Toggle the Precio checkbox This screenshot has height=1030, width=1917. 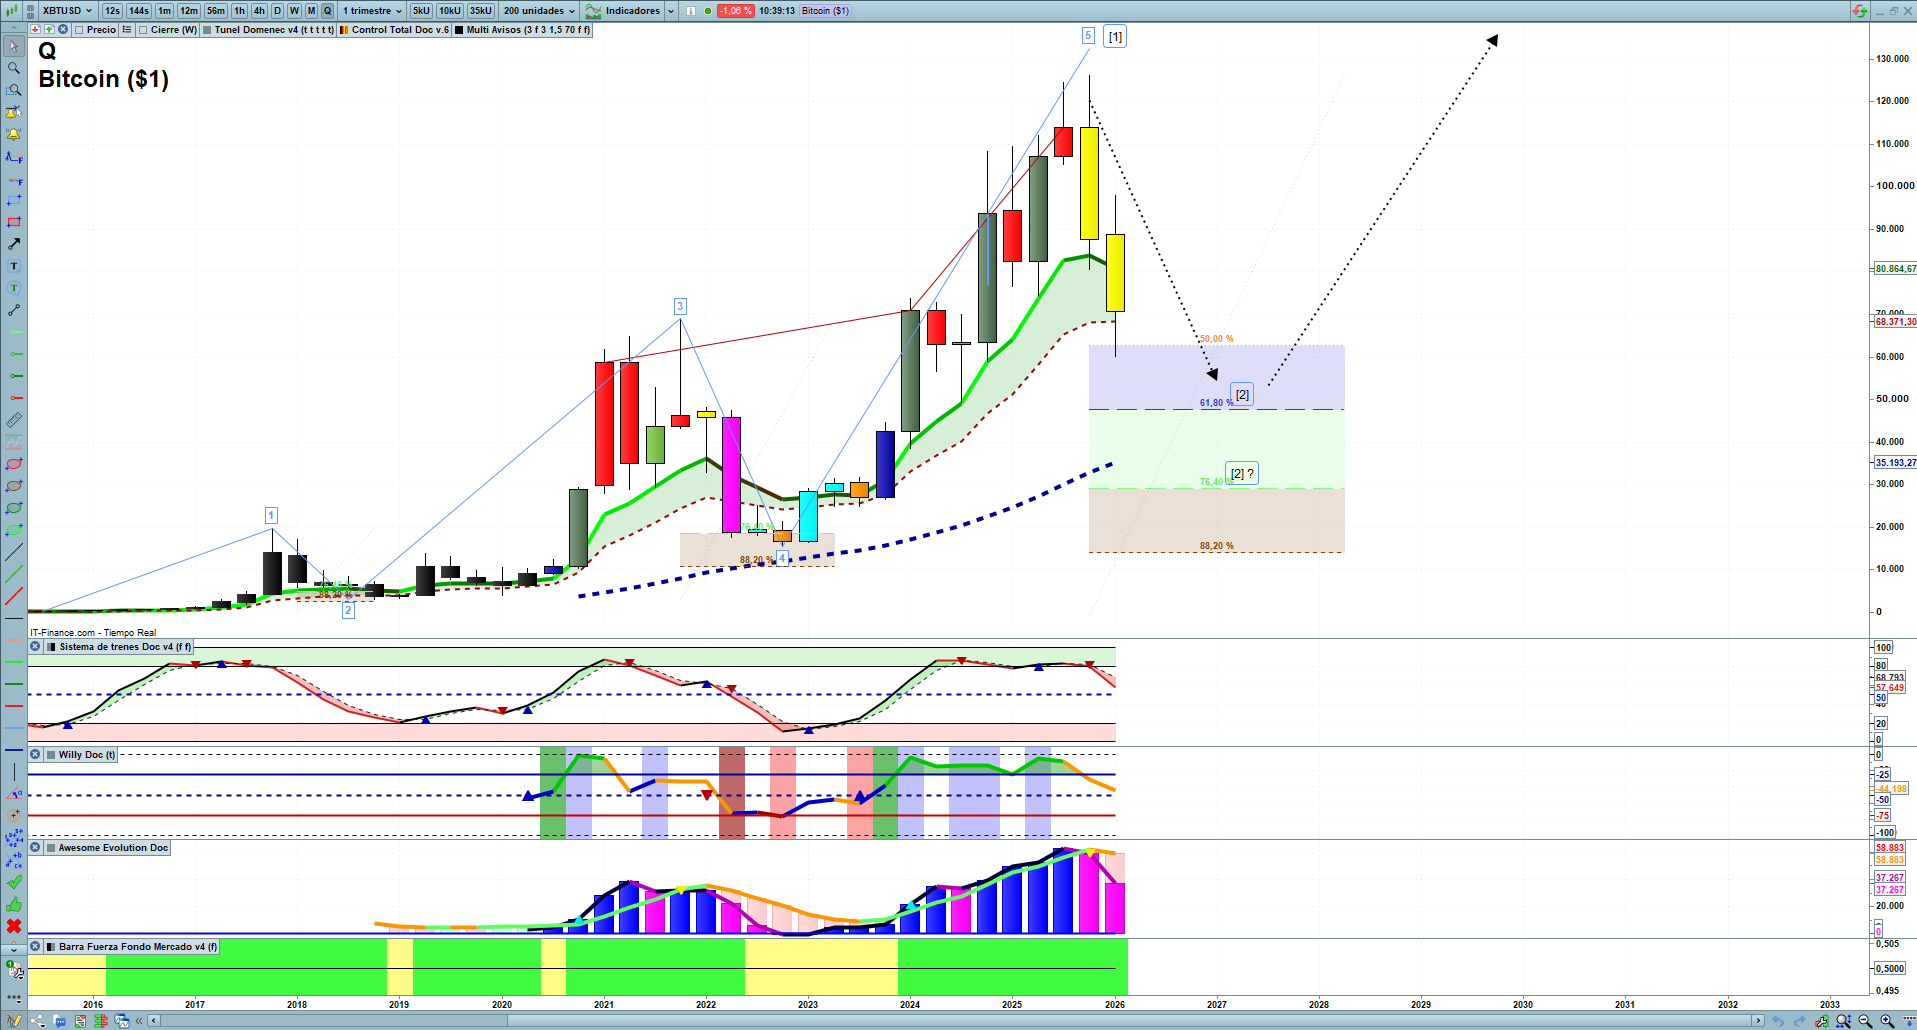(79, 30)
